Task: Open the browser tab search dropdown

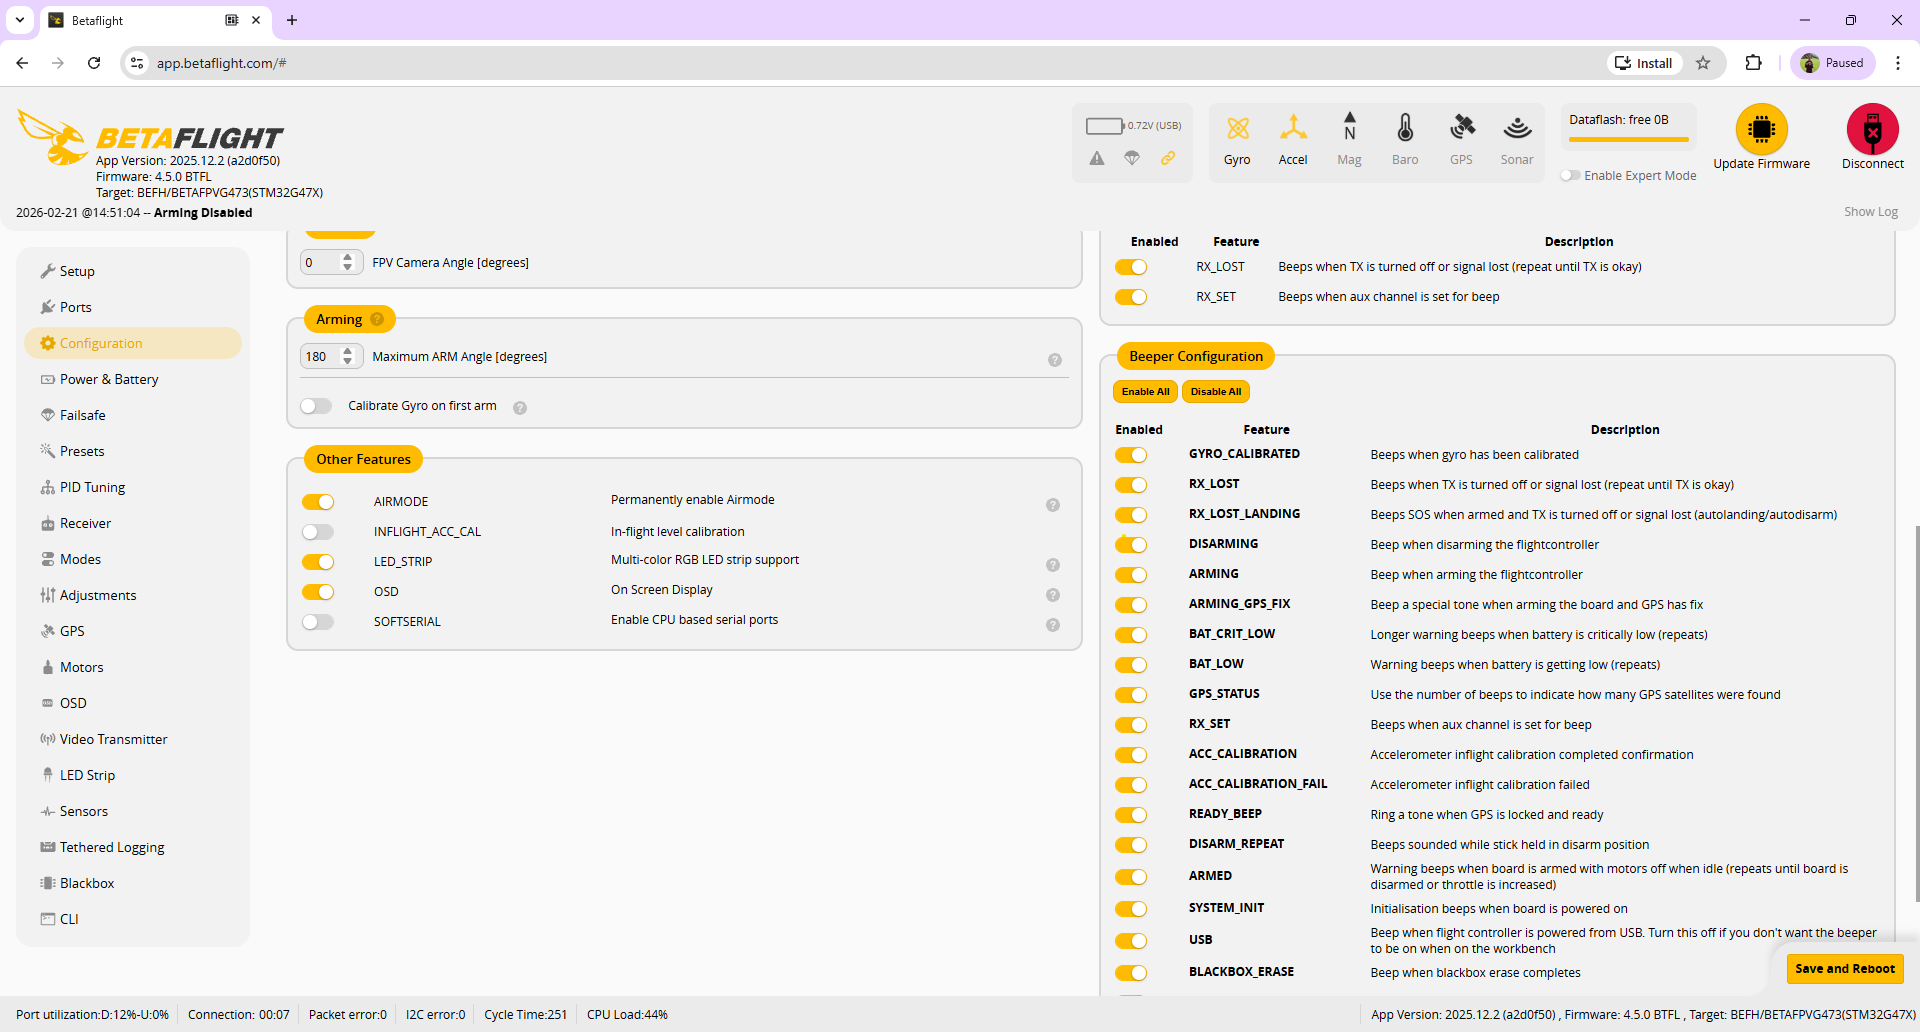Action: pos(20,20)
